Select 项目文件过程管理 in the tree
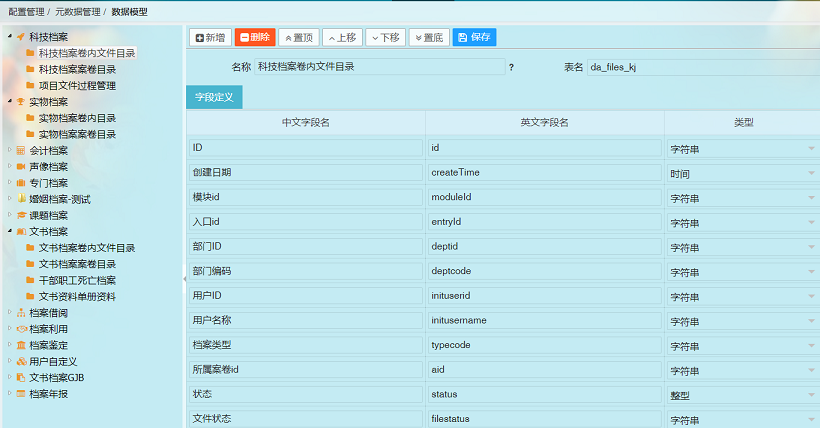Screen dimensions: 820x428 click(x=77, y=86)
